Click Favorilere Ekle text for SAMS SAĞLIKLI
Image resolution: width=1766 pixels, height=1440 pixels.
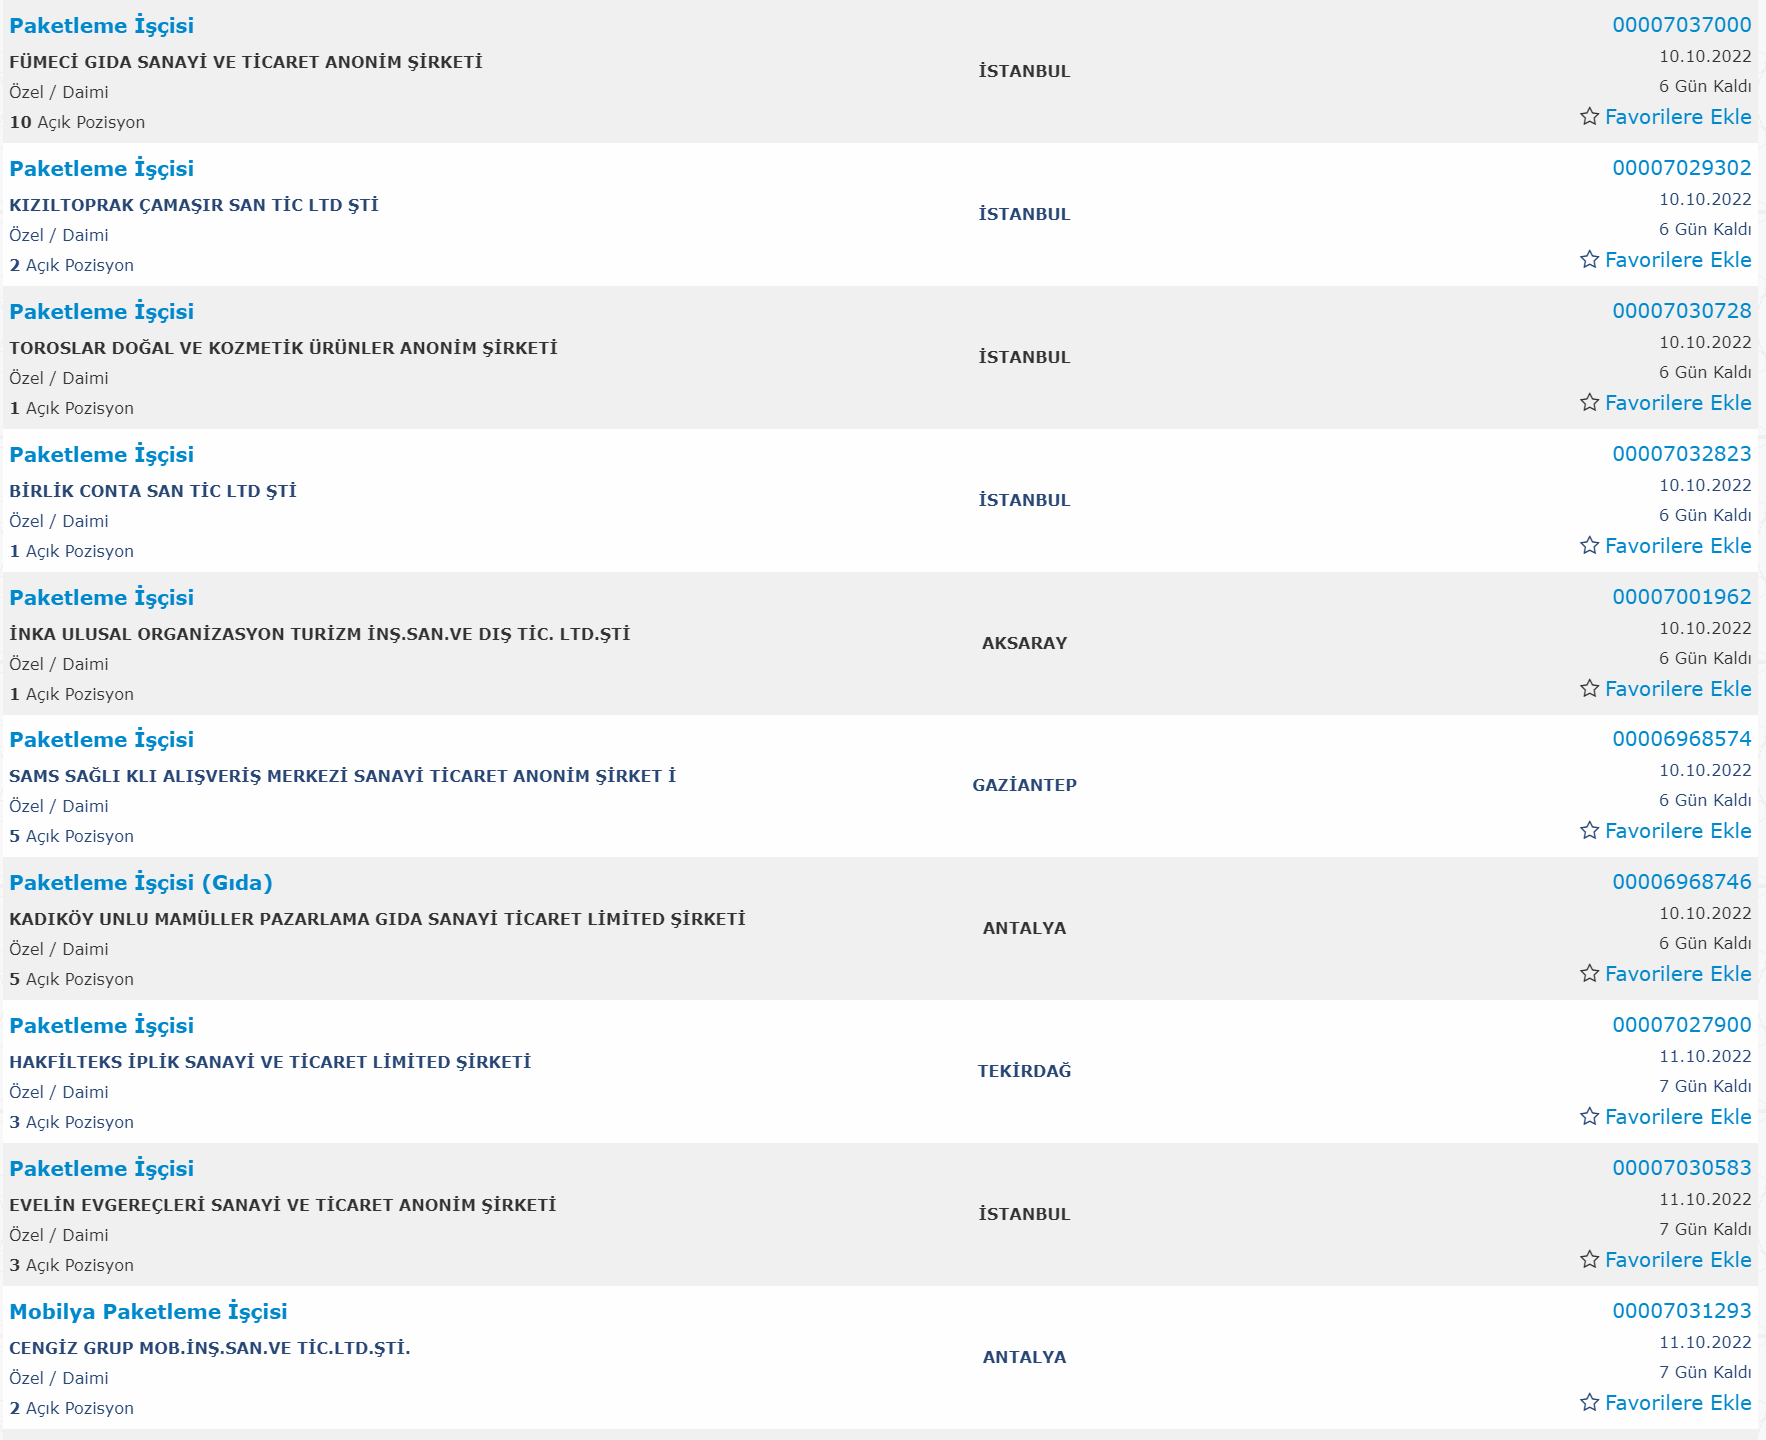pyautogui.click(x=1678, y=831)
